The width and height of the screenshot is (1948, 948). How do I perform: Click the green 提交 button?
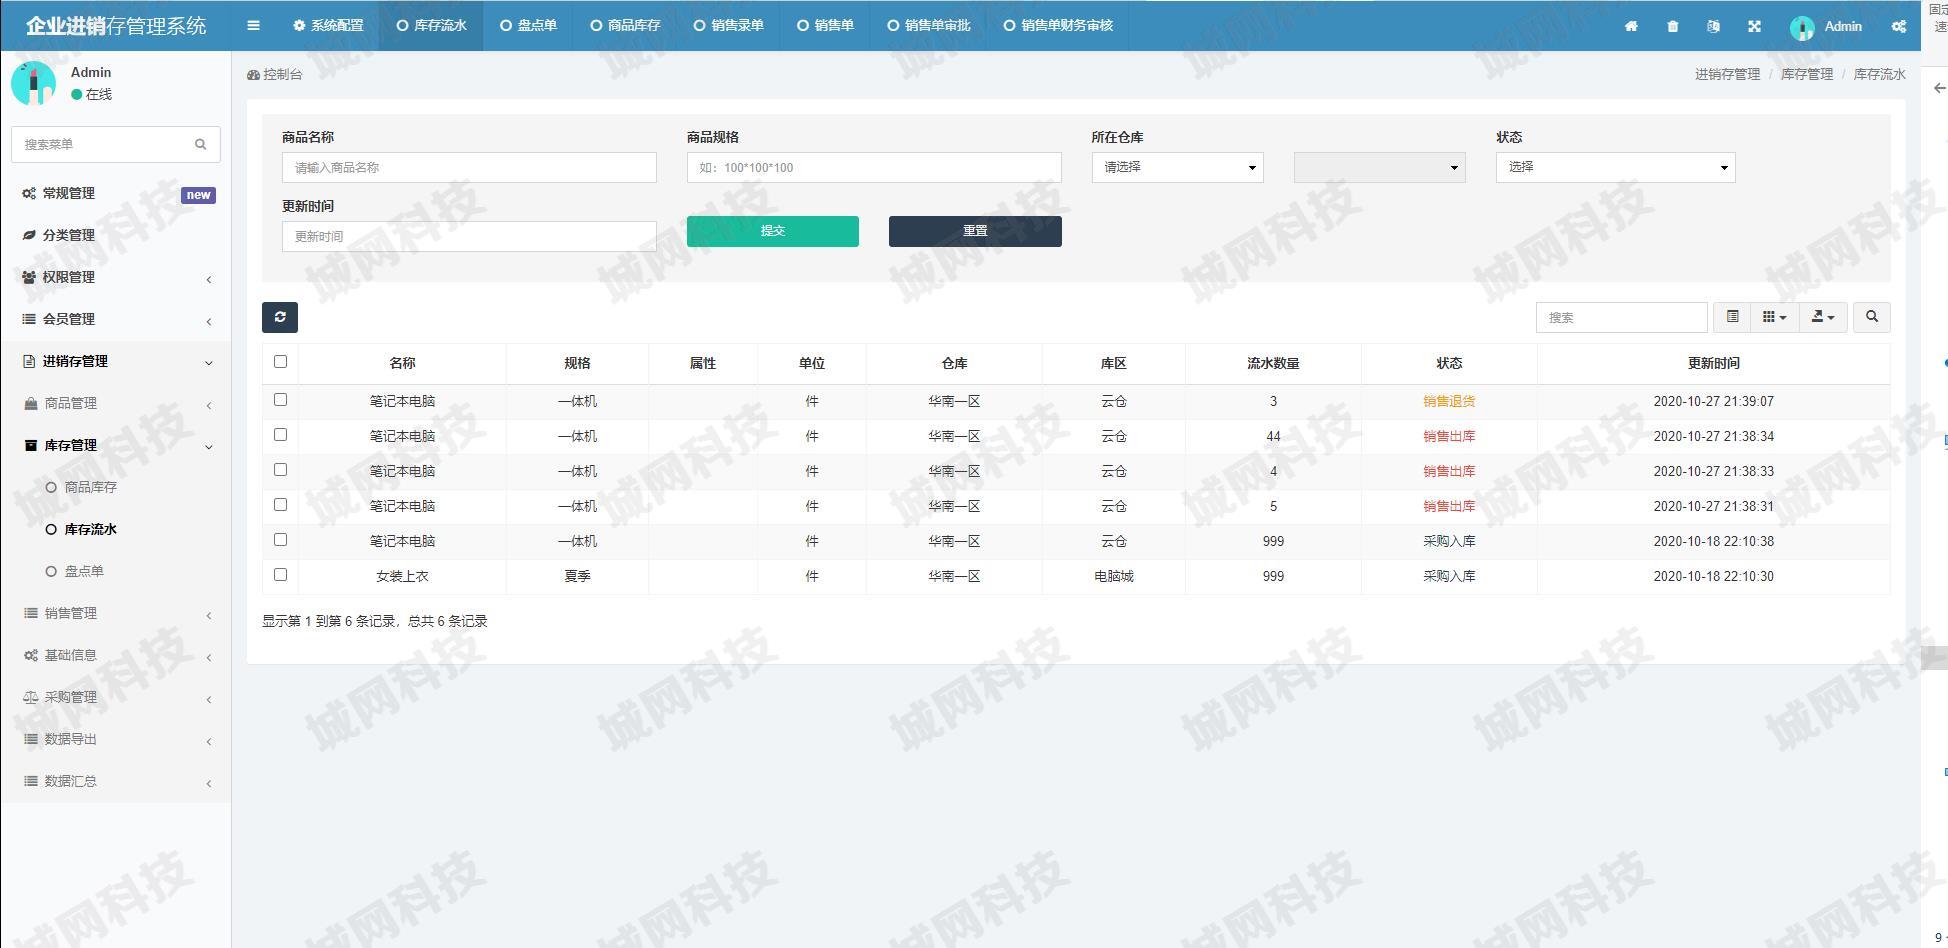coord(772,231)
